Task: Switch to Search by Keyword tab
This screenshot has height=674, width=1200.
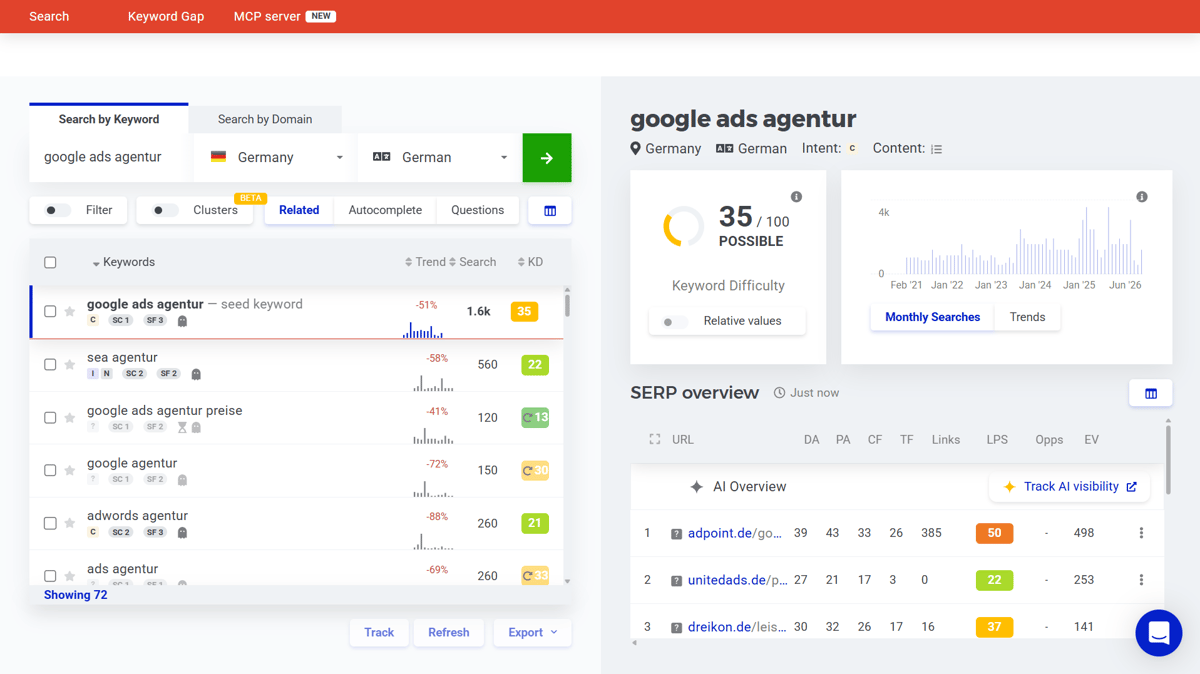Action: coord(109,119)
